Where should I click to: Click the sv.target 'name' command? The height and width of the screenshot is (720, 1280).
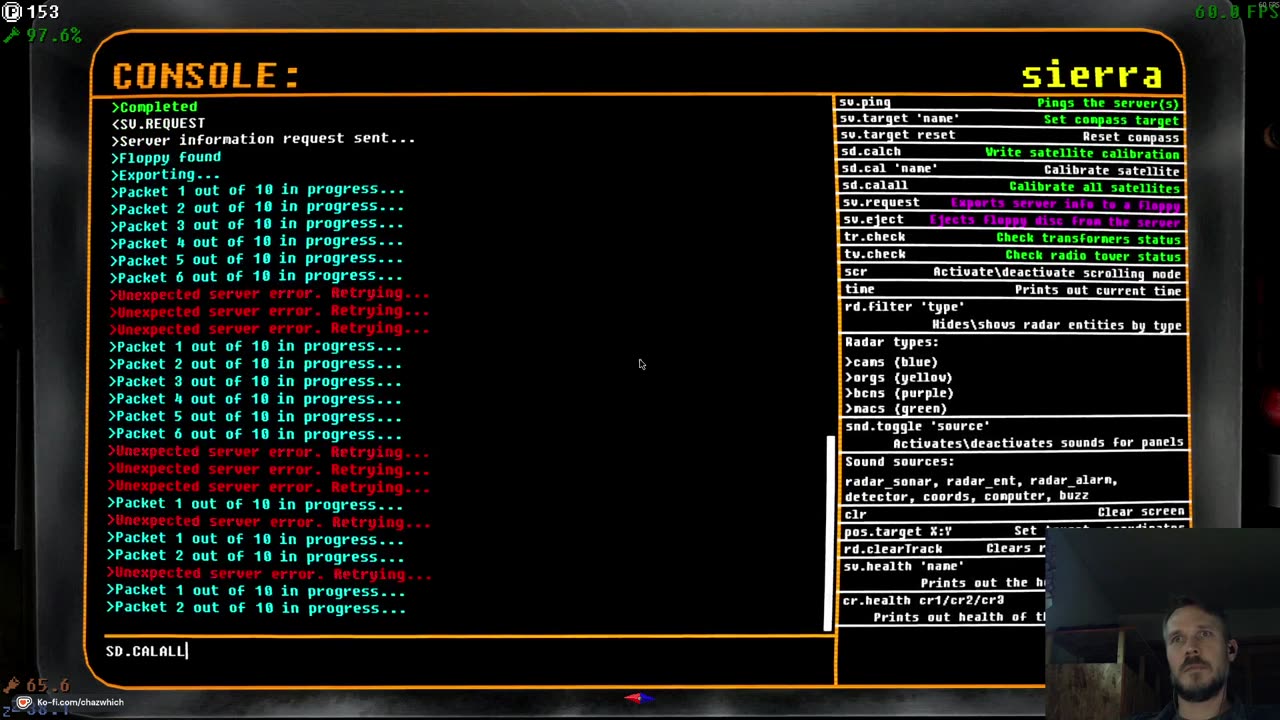pyautogui.click(x=900, y=118)
